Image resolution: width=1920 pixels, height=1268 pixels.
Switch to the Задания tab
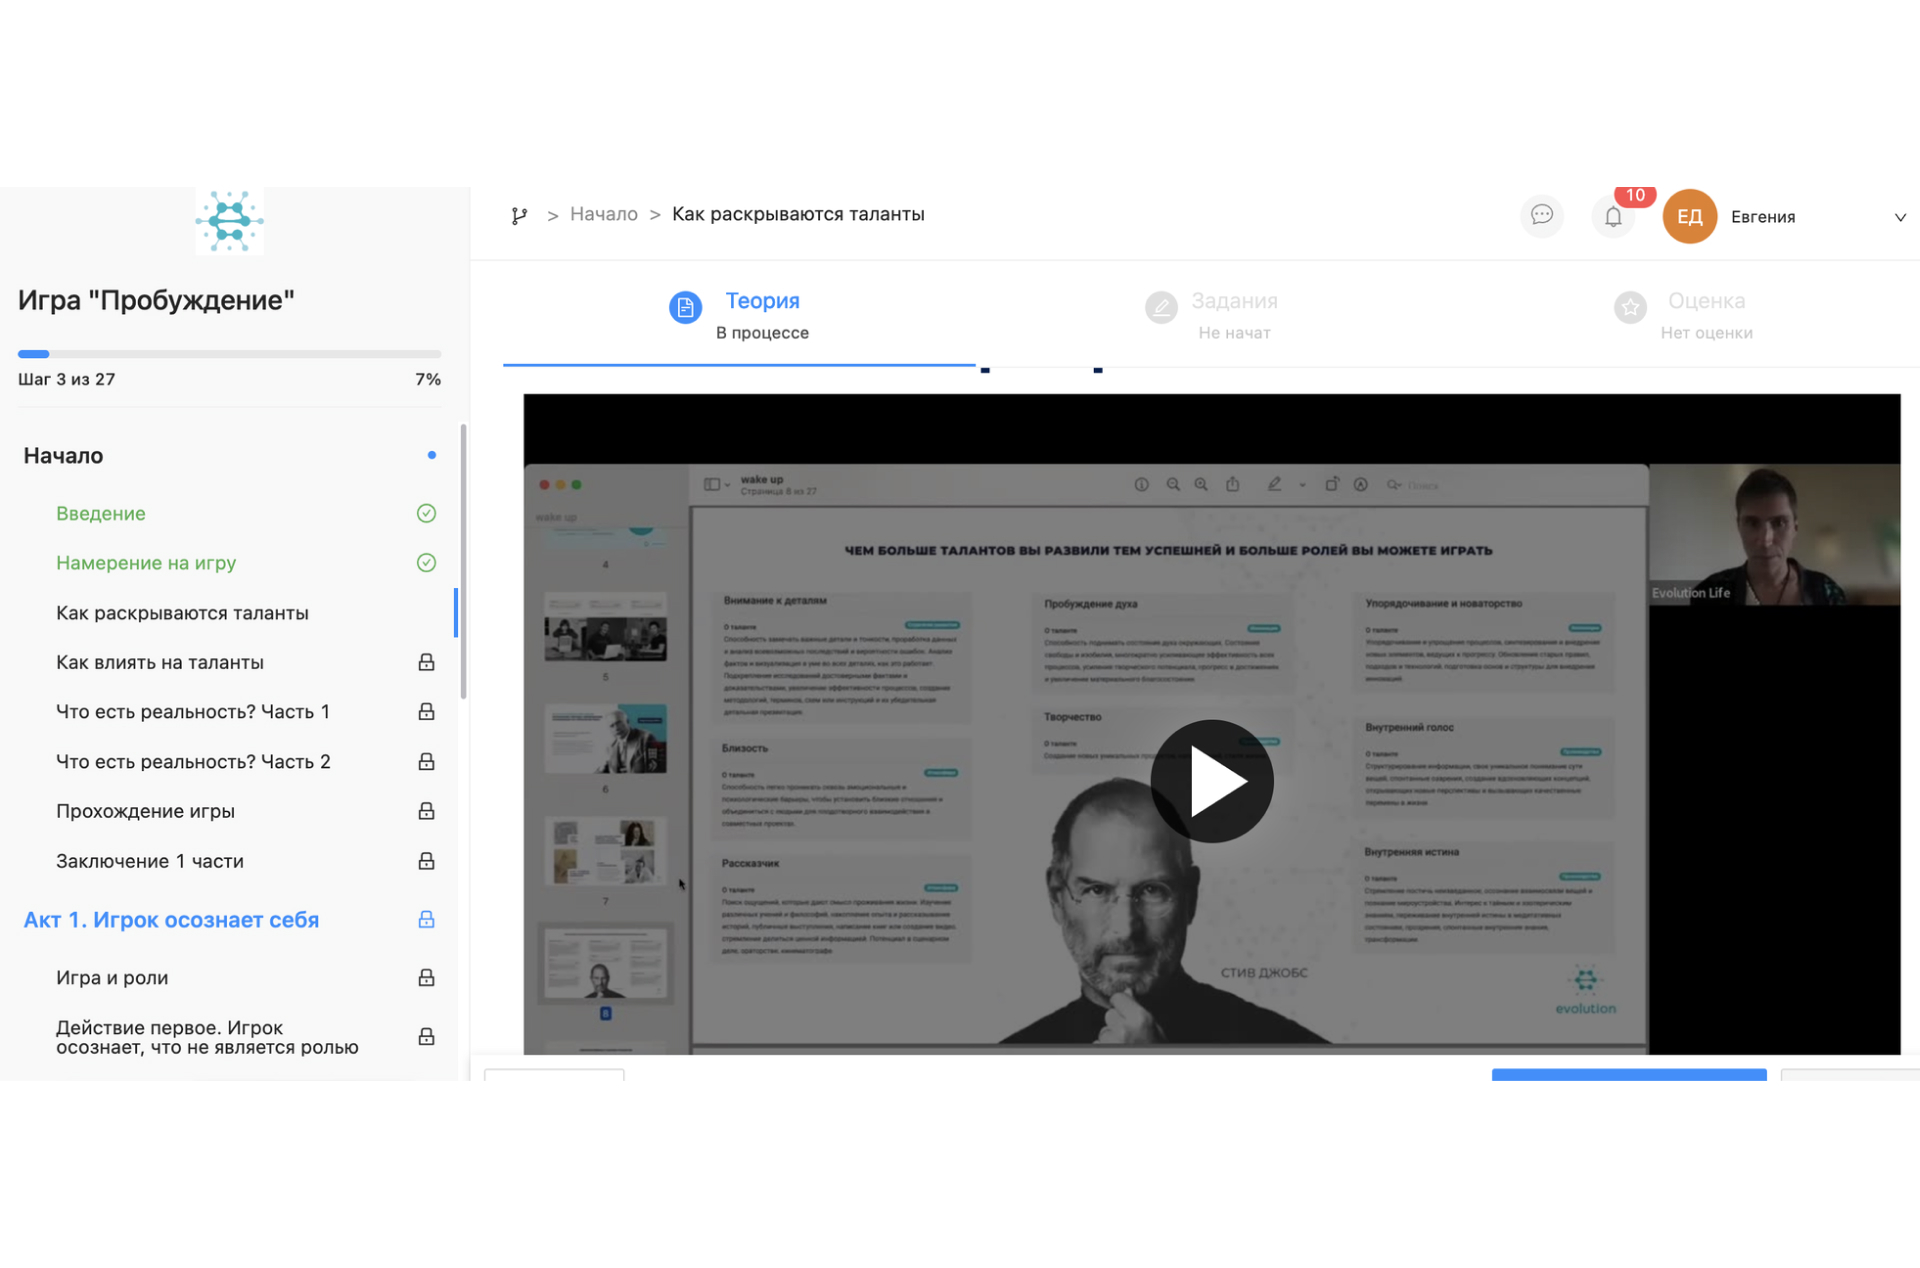click(x=1233, y=301)
